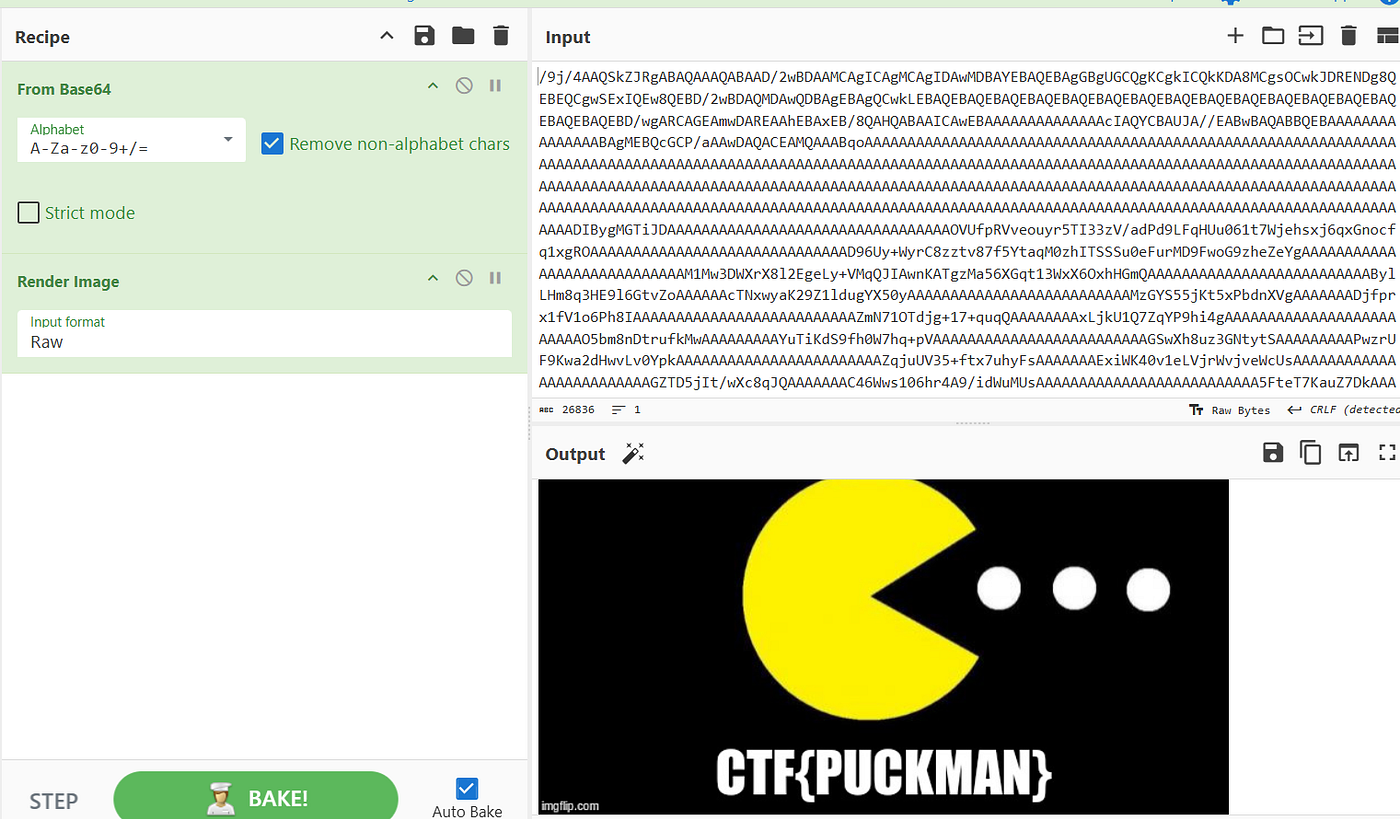Click into the Base64 input text area

click(x=966, y=232)
